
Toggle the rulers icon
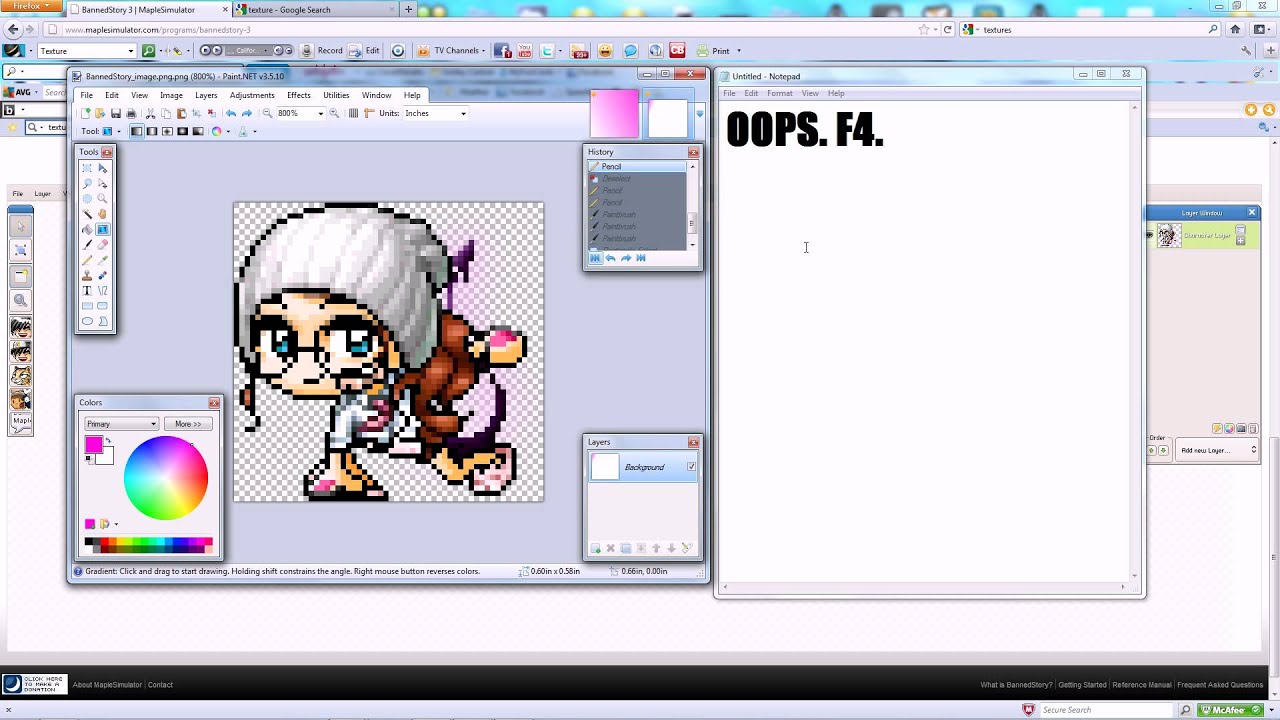tap(369, 113)
